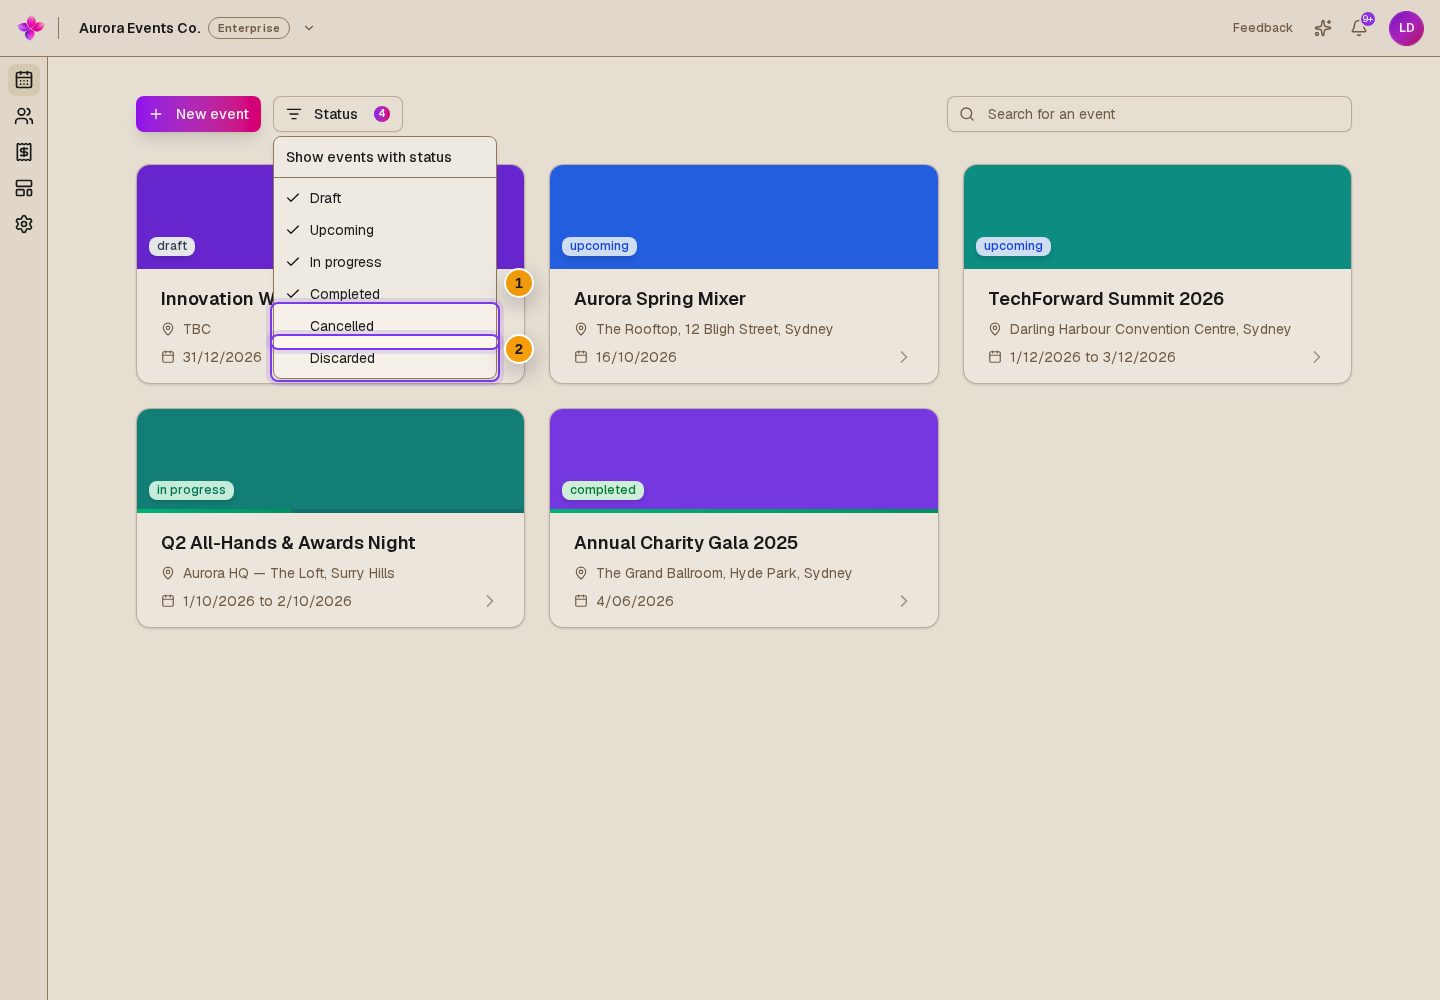1440x1000 pixels.
Task: Close the Status filter dropdown
Action: [x=338, y=114]
